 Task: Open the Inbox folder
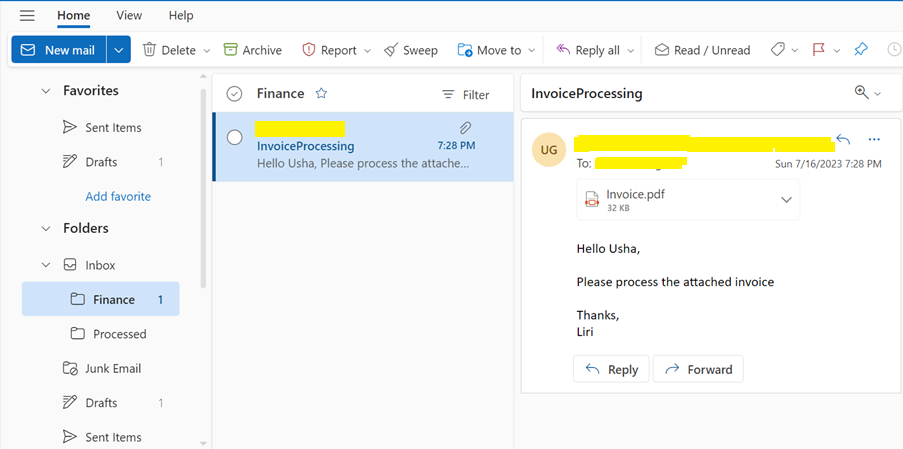pos(100,265)
